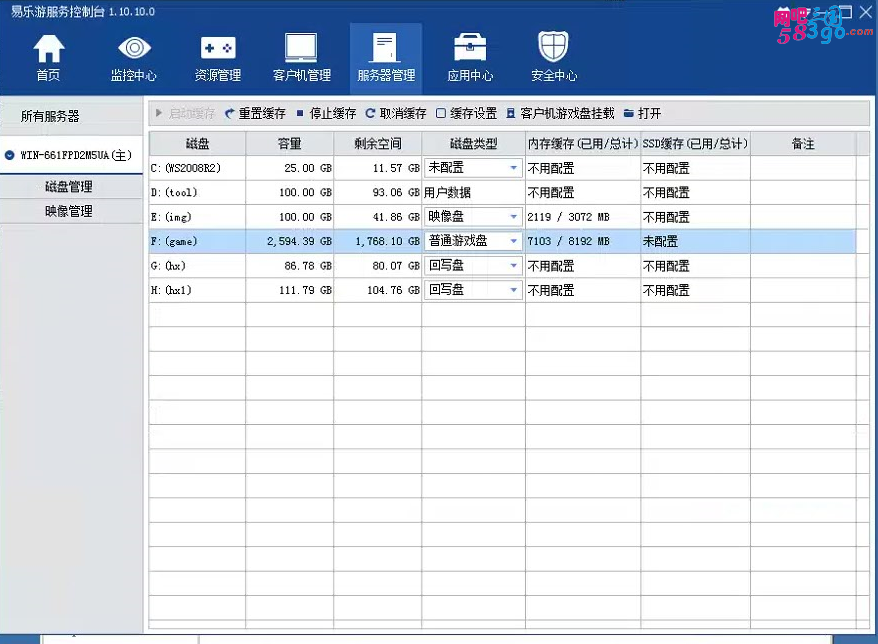Open the 首页 home icon
Viewport: 878px width, 644px height.
[x=48, y=58]
